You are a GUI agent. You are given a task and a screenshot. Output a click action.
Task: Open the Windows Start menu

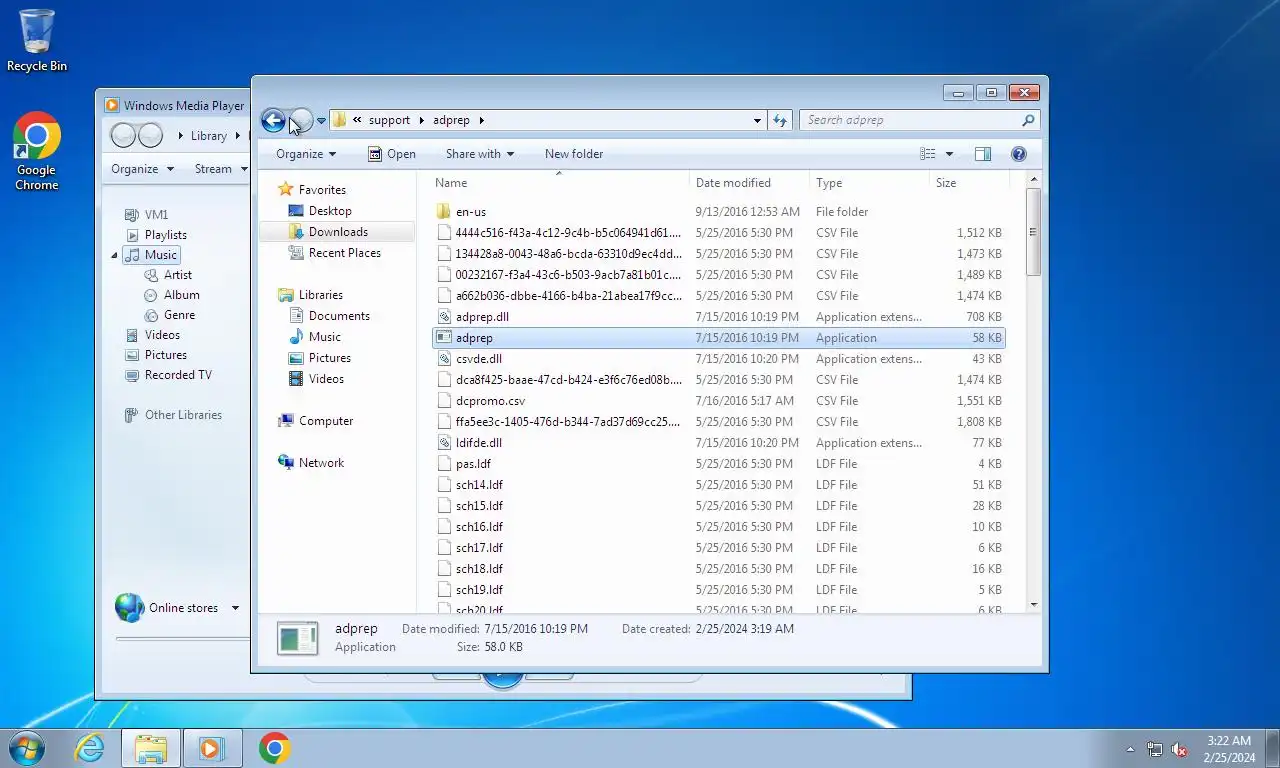[x=25, y=748]
